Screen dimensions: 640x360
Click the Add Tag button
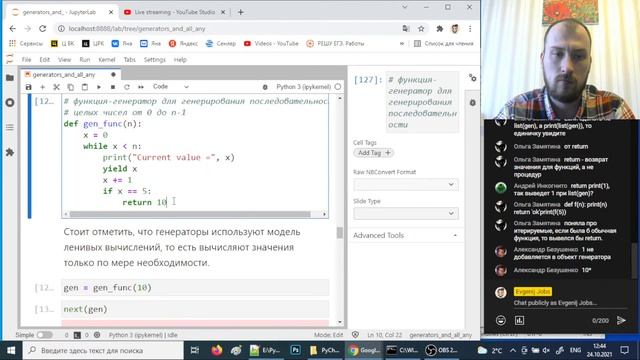pos(373,153)
